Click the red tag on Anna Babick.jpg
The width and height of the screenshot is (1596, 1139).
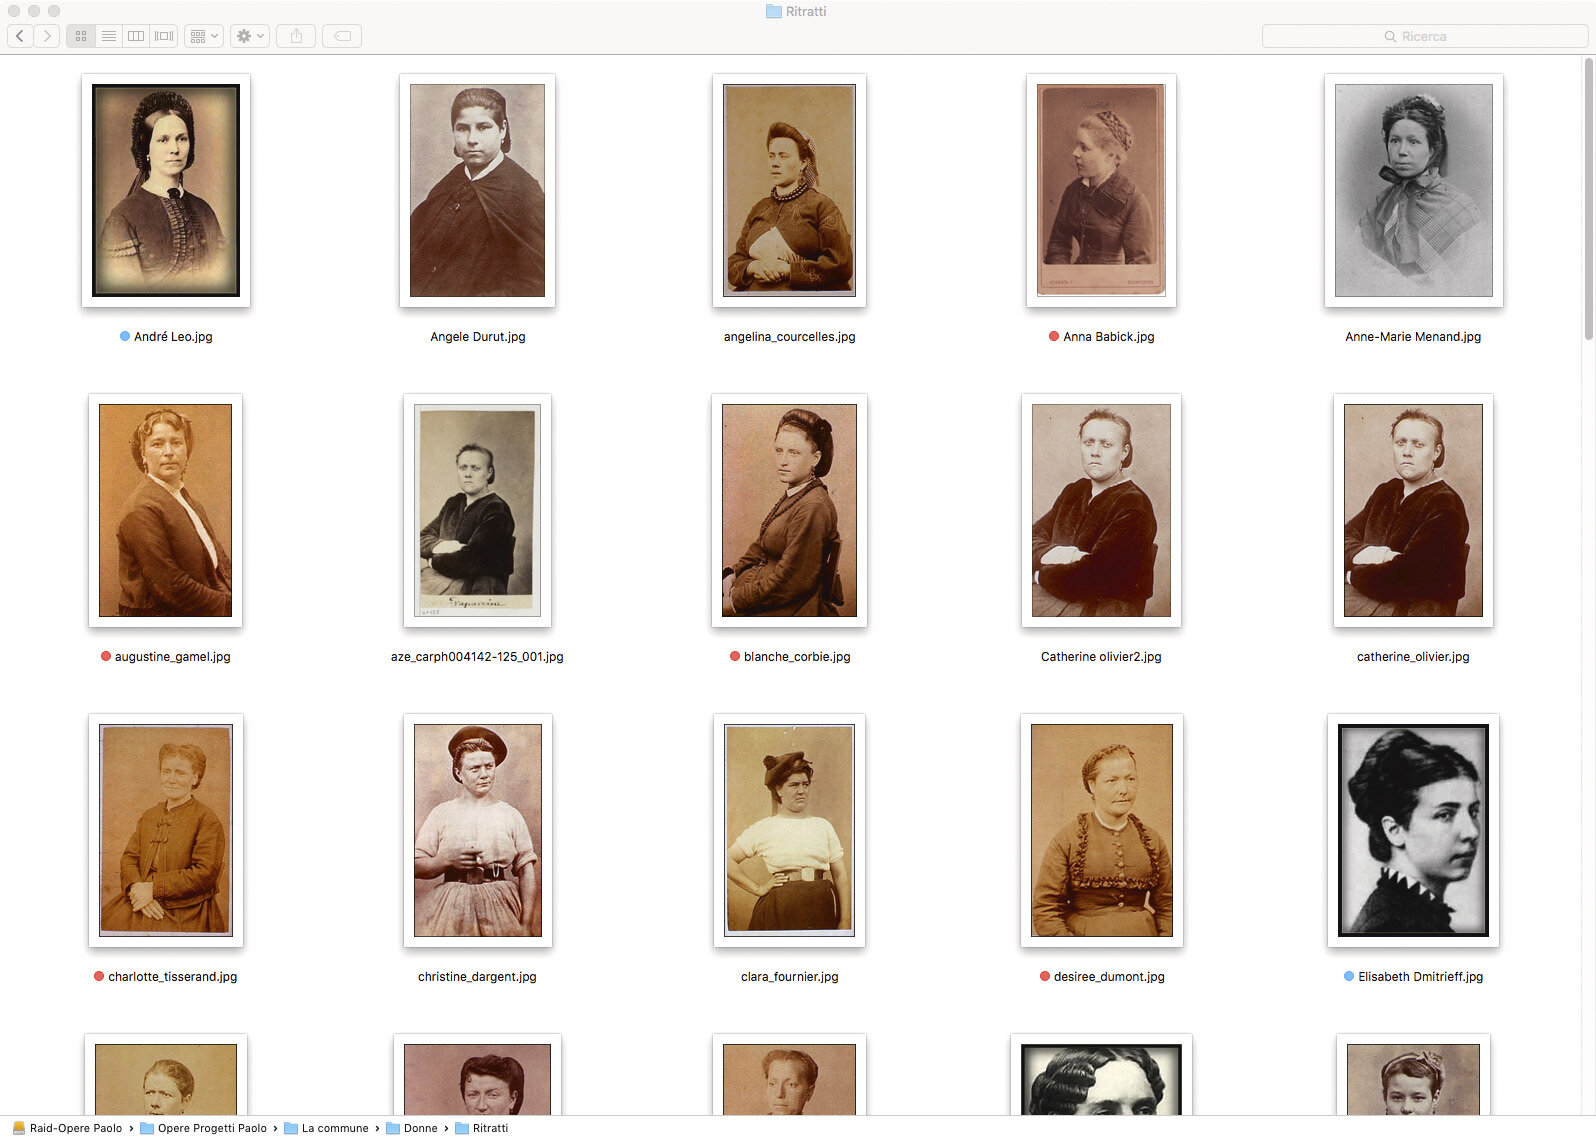[1054, 337]
